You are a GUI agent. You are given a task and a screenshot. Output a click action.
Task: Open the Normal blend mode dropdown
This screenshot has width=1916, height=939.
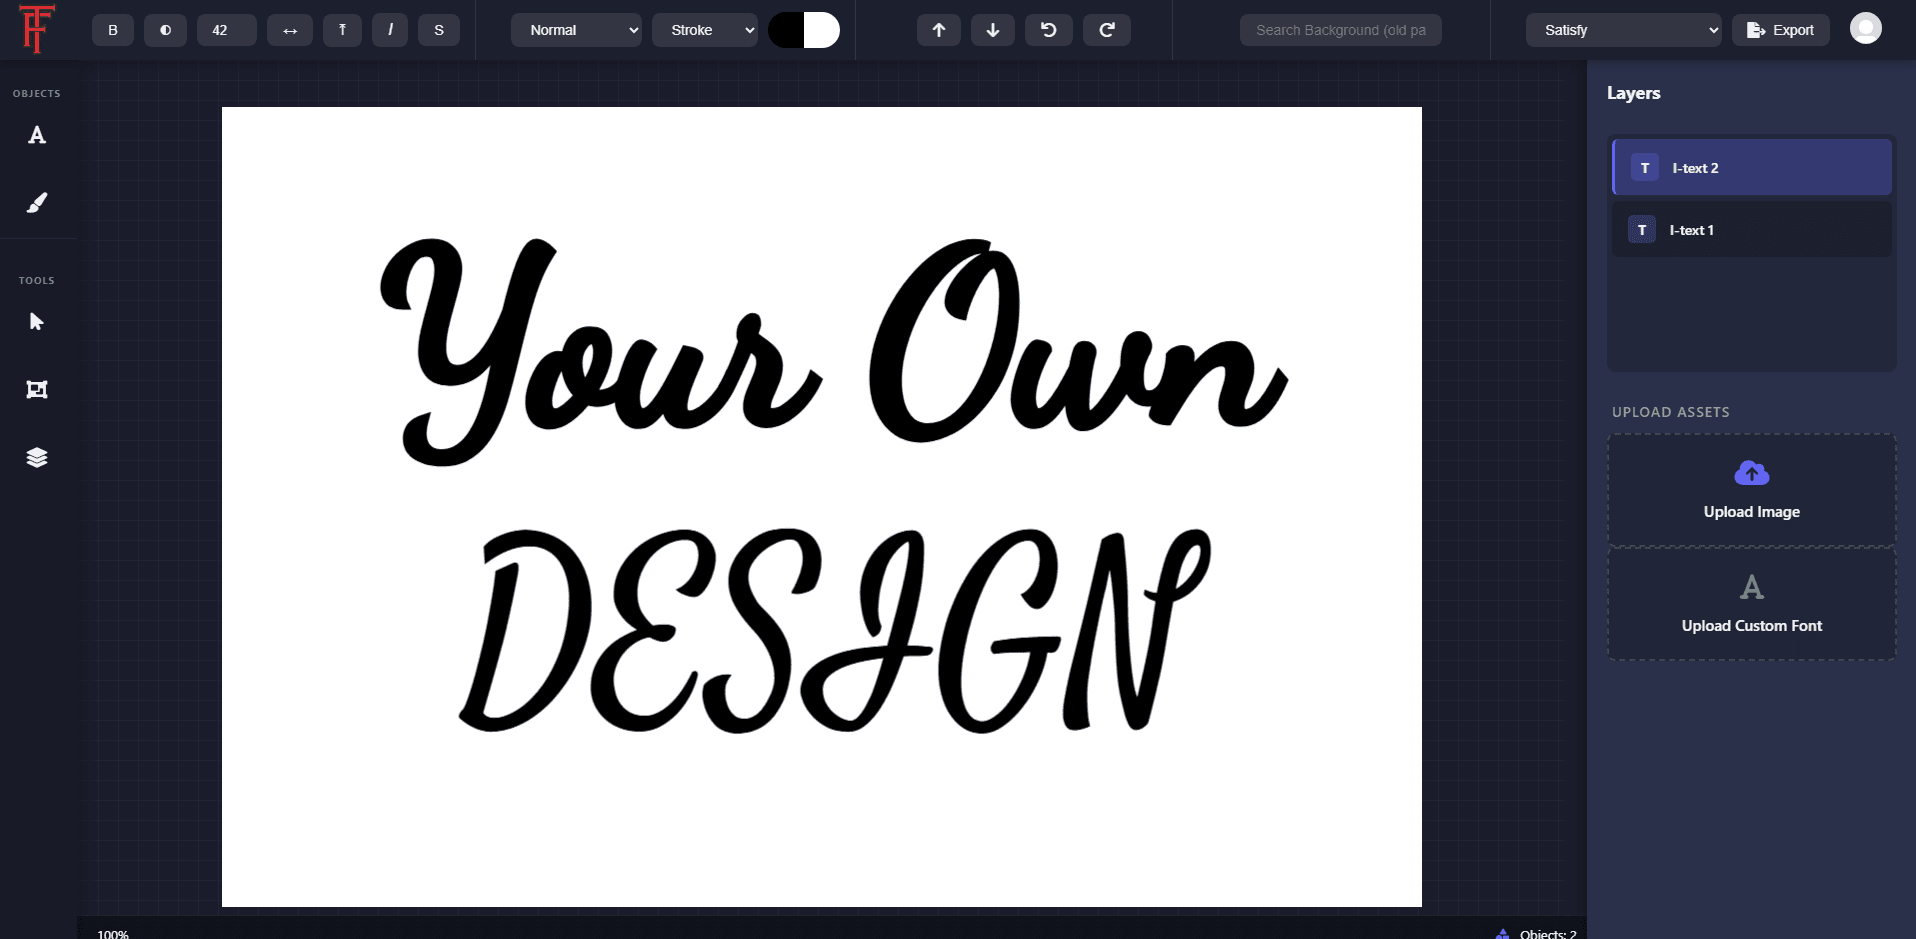coord(576,30)
